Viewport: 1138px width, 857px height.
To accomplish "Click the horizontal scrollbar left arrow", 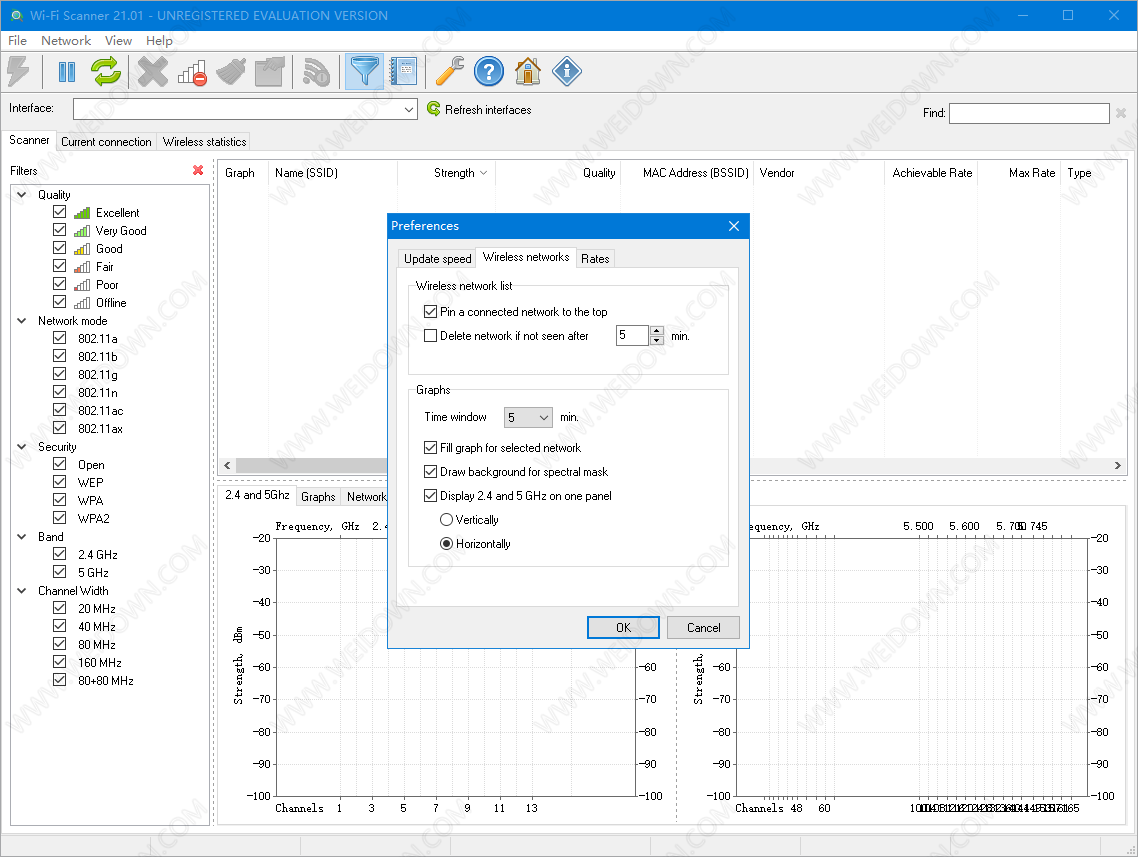I will (227, 465).
